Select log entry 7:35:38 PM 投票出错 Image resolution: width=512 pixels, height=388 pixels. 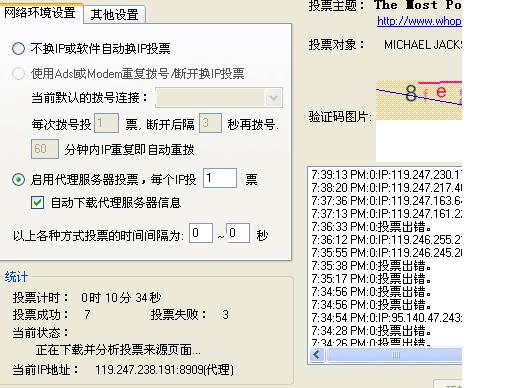click(x=371, y=266)
